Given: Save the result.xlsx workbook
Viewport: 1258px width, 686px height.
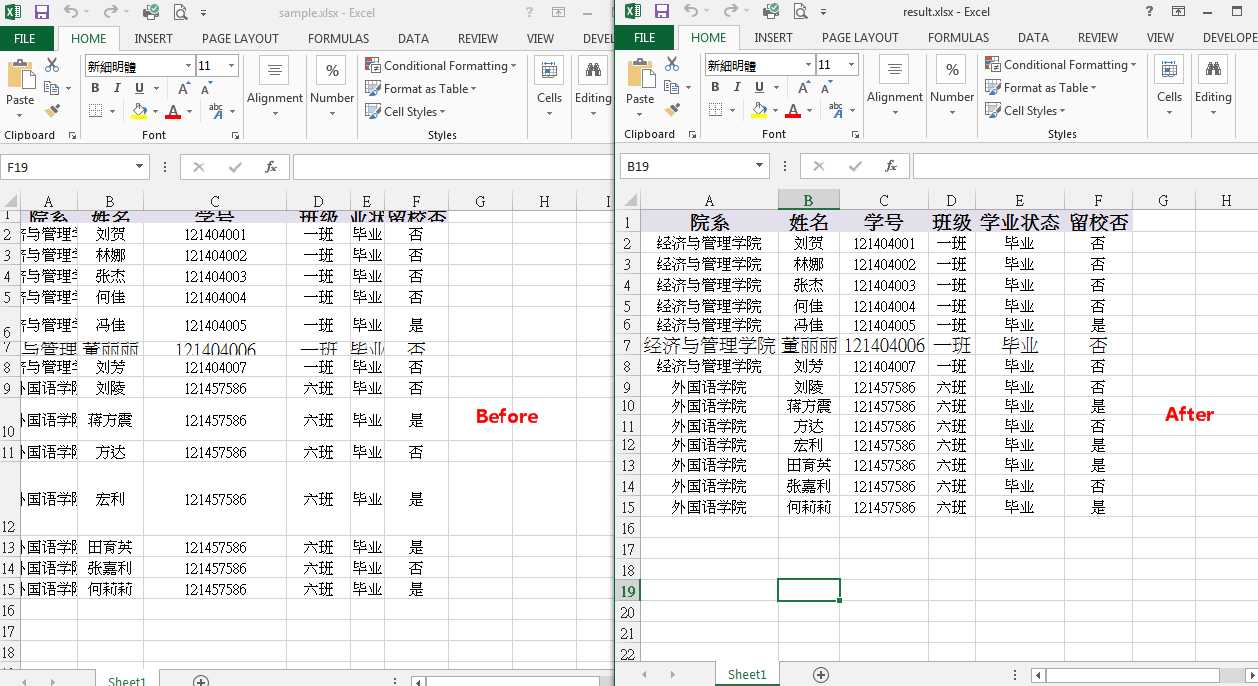Looking at the screenshot, I should click(x=661, y=12).
